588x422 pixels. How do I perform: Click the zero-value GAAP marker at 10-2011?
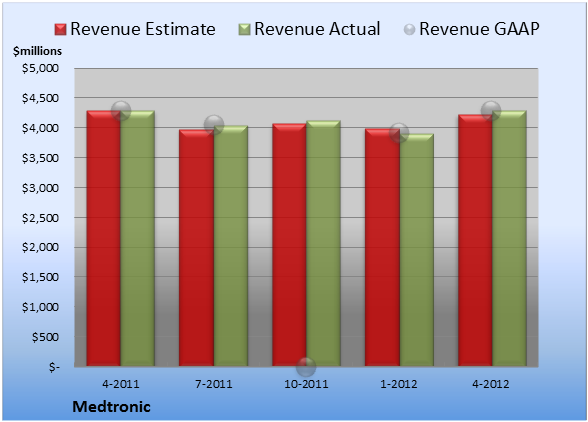point(306,366)
